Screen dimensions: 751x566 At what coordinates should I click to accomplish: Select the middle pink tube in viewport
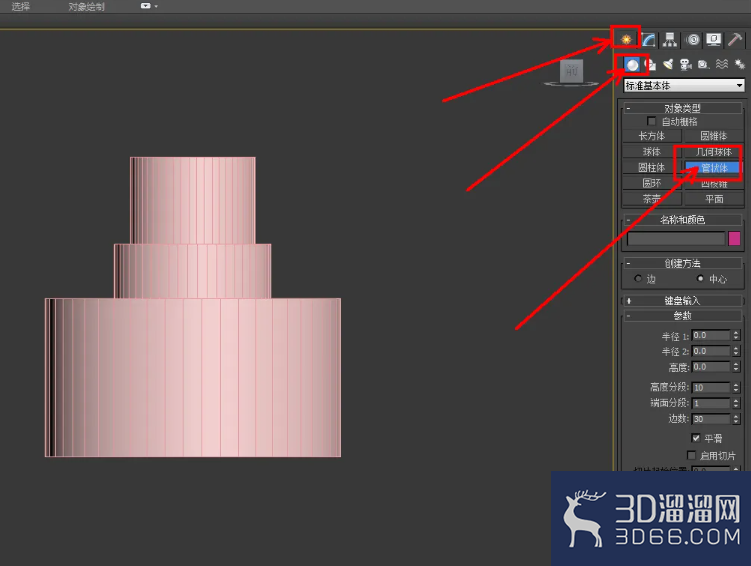(x=193, y=271)
